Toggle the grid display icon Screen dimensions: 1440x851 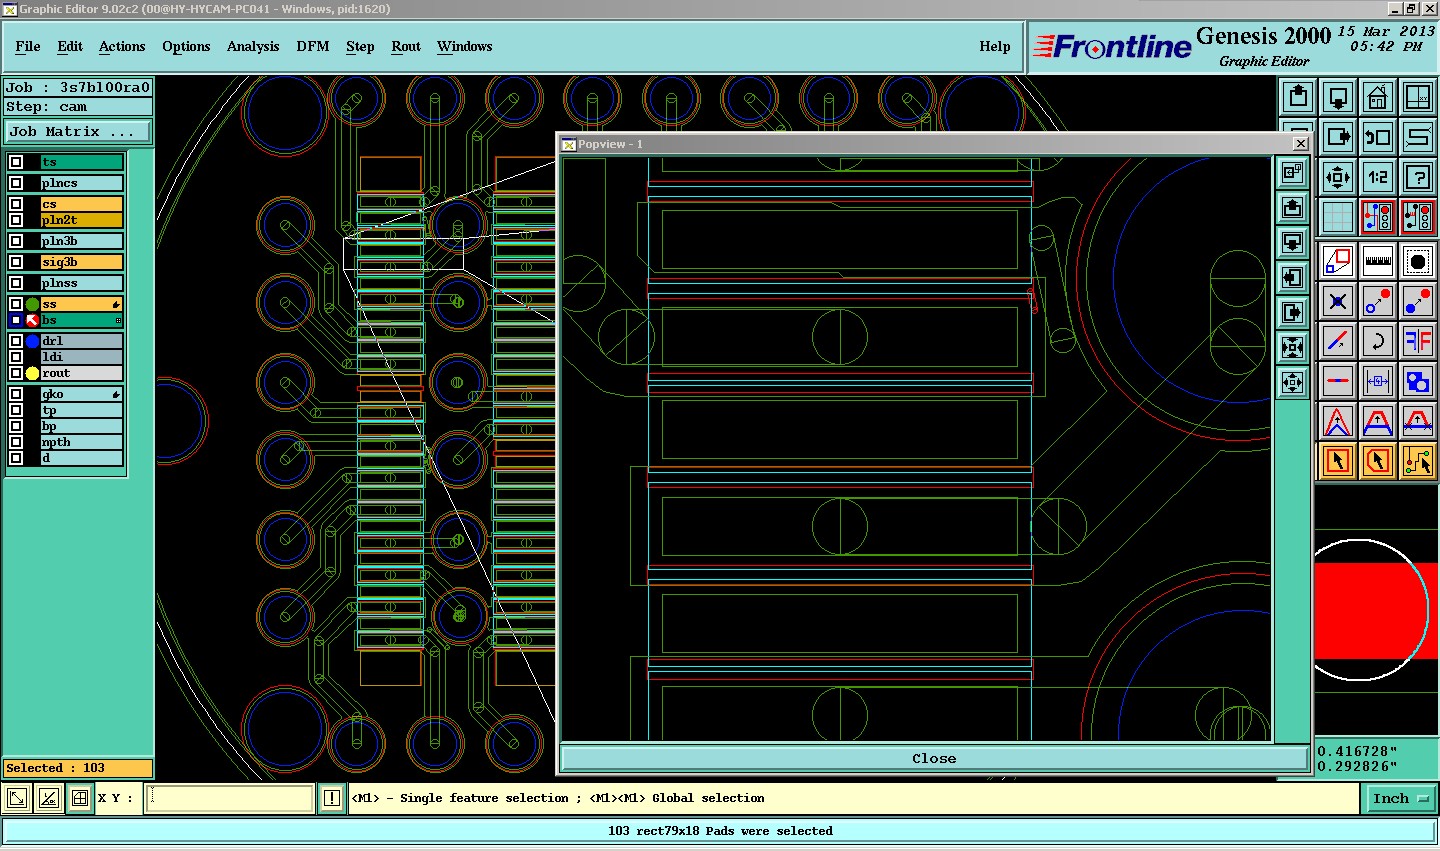(1338, 217)
